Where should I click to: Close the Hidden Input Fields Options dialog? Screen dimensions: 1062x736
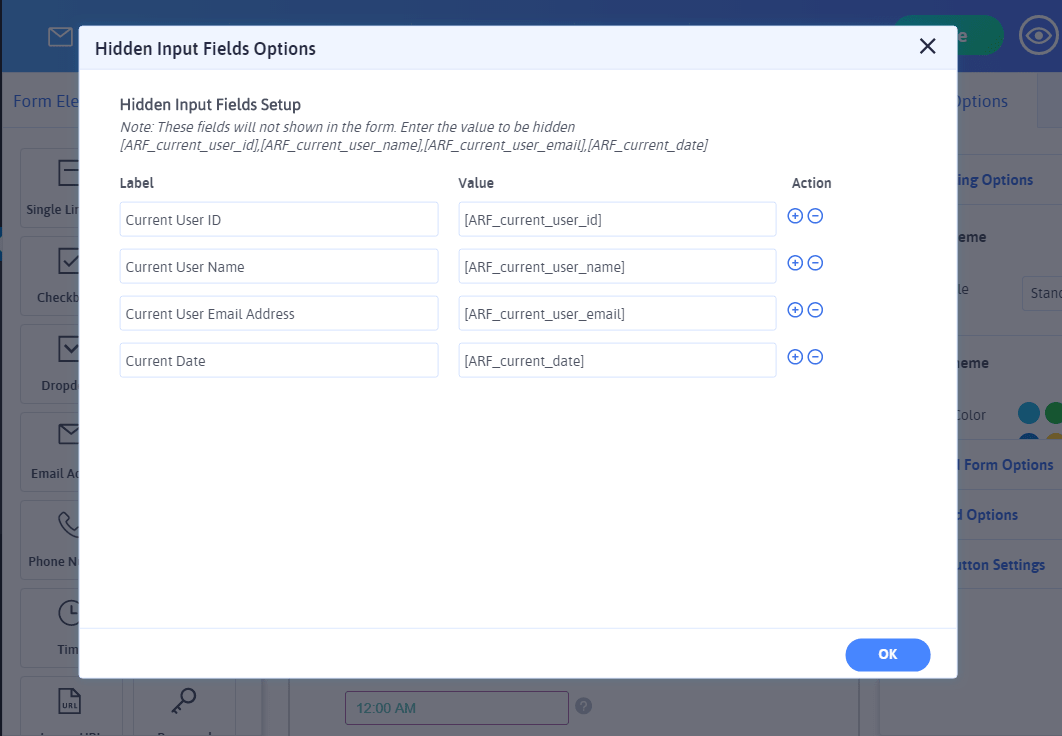(x=927, y=47)
